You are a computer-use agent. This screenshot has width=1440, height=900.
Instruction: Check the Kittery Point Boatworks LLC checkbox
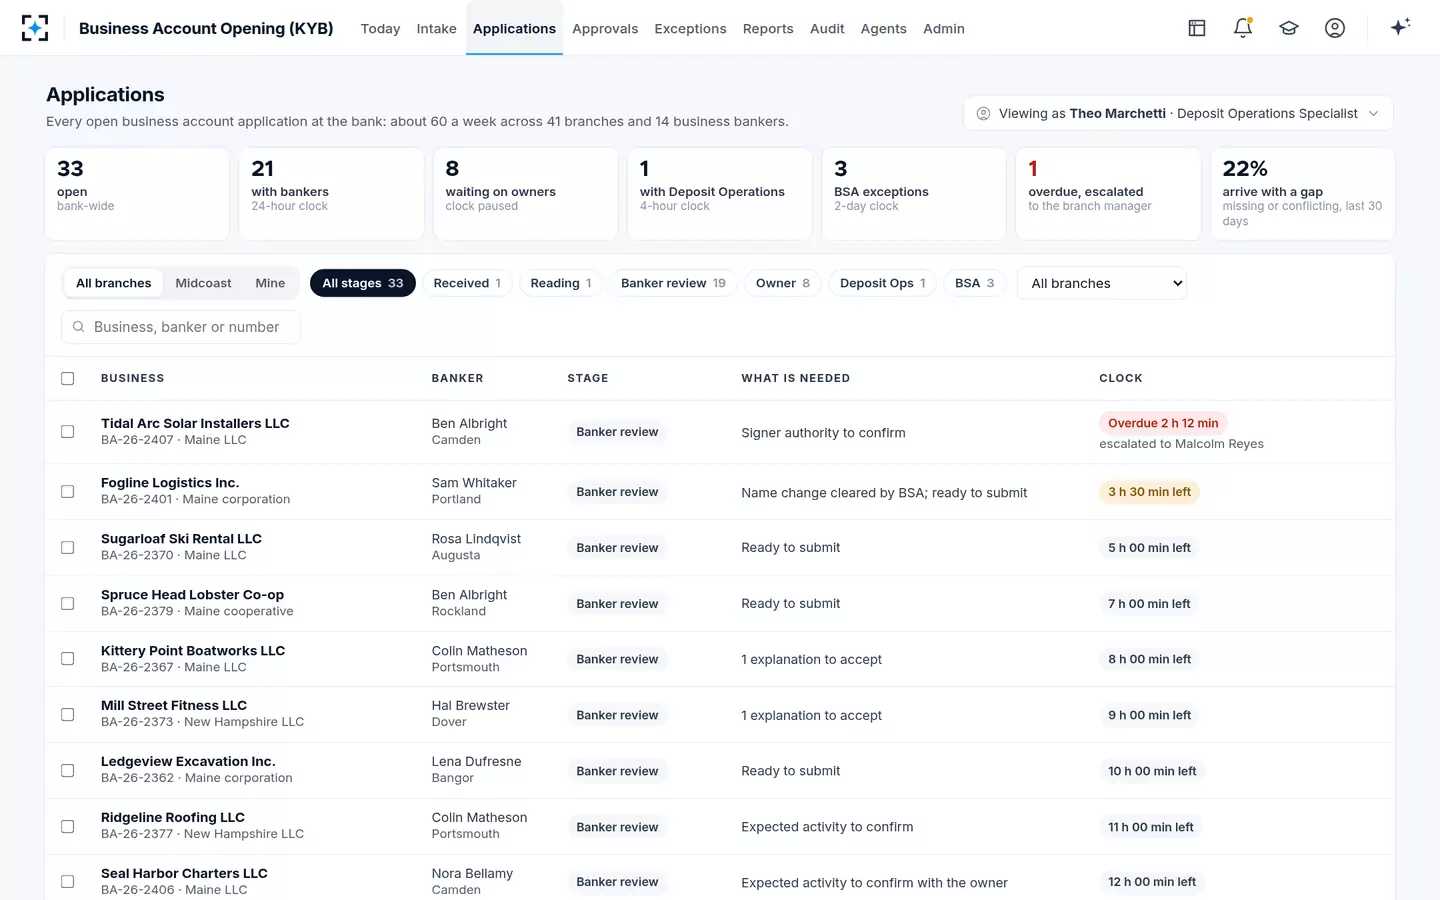[x=68, y=659]
